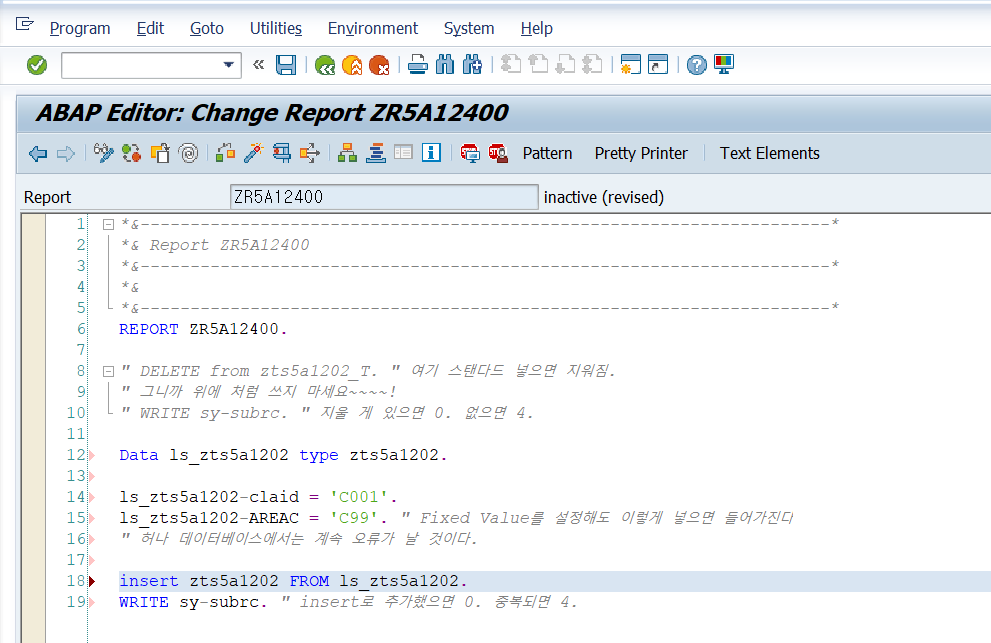Image resolution: width=991 pixels, height=643 pixels.
Task: Open the Edit menu
Action: coord(150,28)
